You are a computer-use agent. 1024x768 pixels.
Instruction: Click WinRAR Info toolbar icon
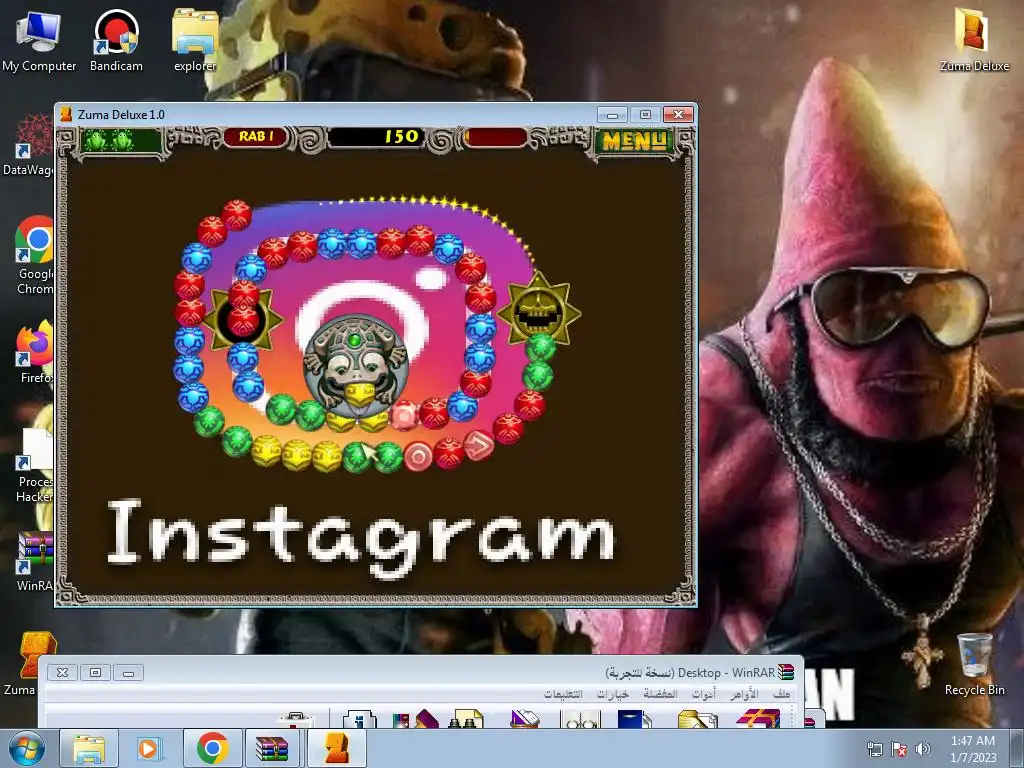(360, 718)
